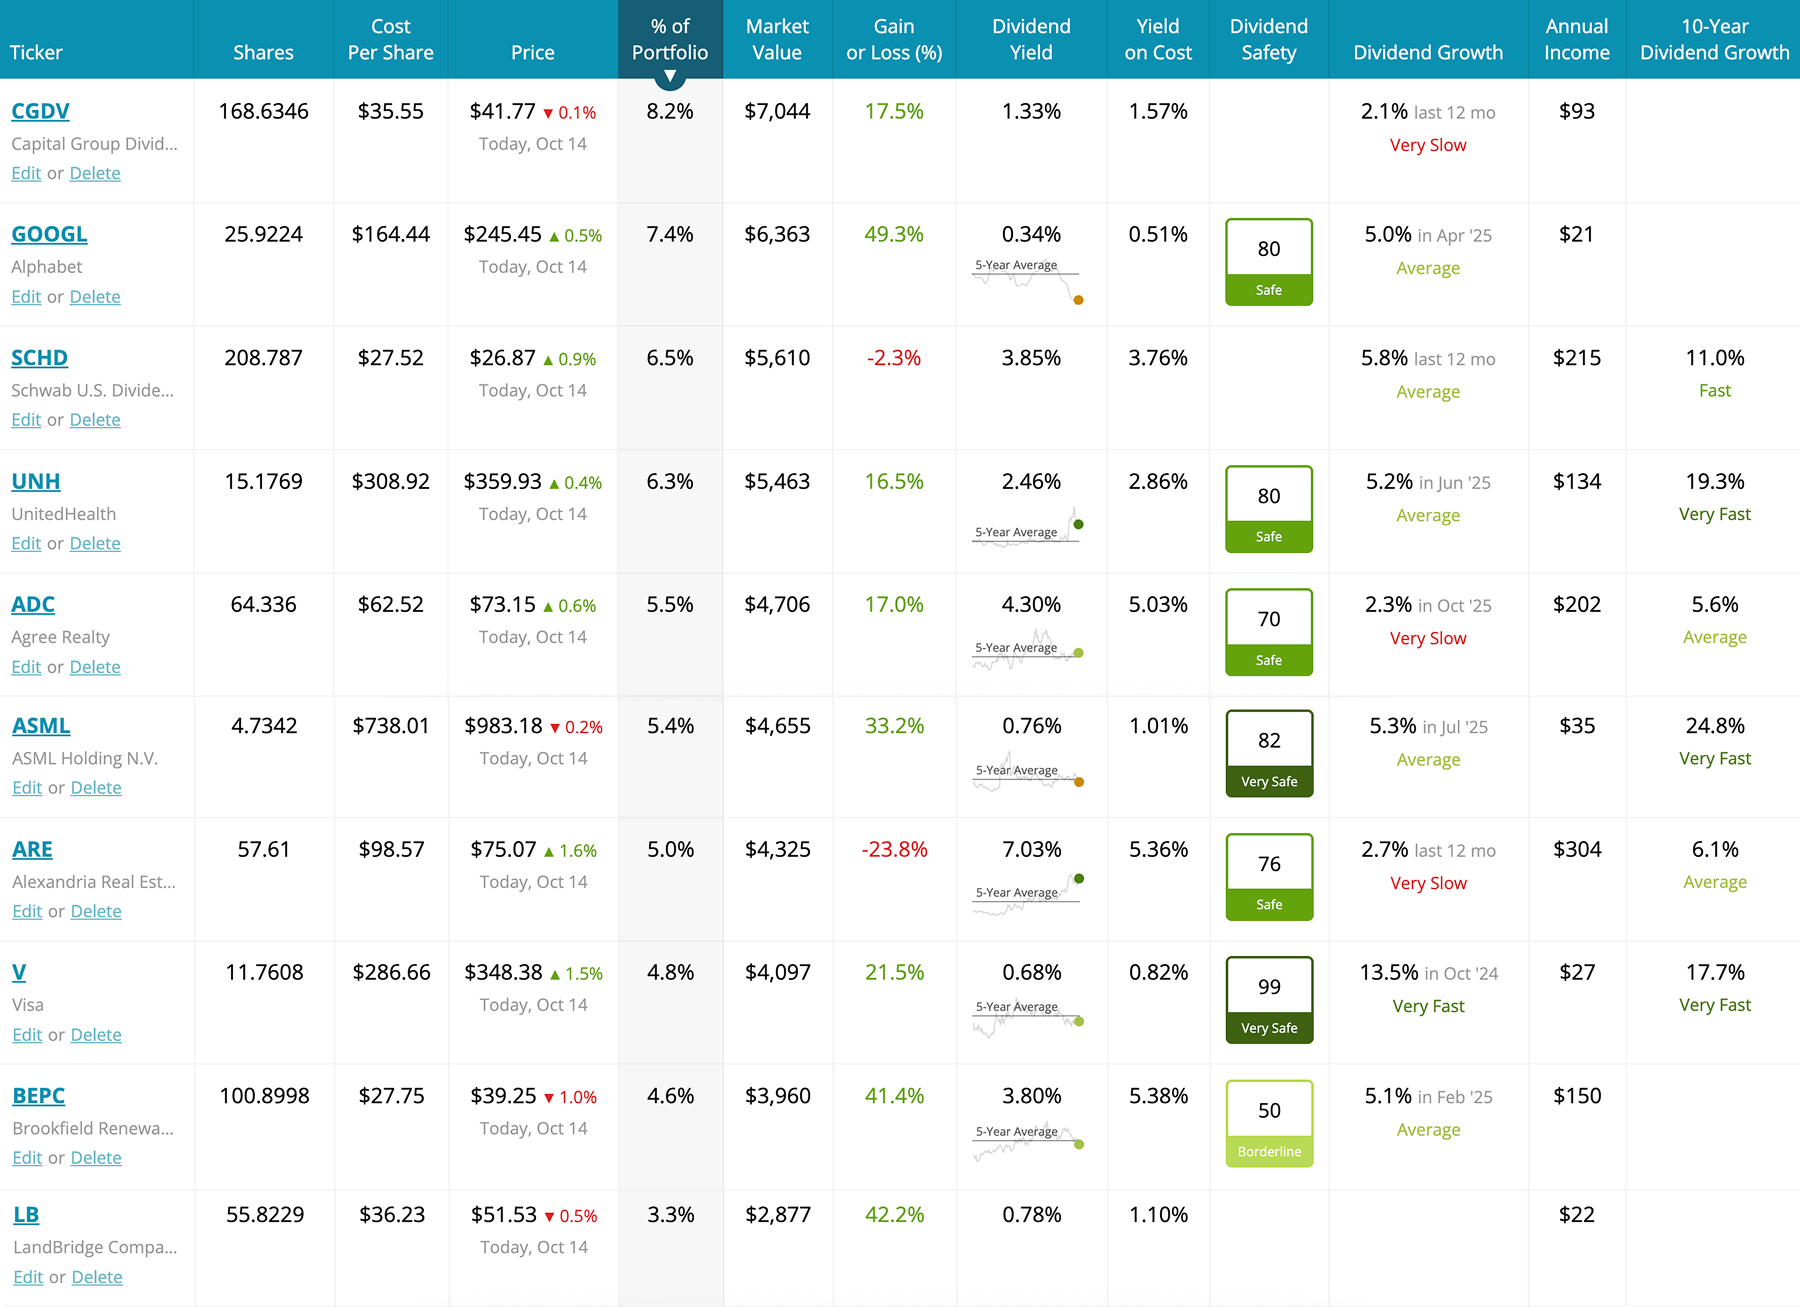Sort by Annual Income header
Screen dimensions: 1800x1307
pyautogui.click(x=1577, y=39)
